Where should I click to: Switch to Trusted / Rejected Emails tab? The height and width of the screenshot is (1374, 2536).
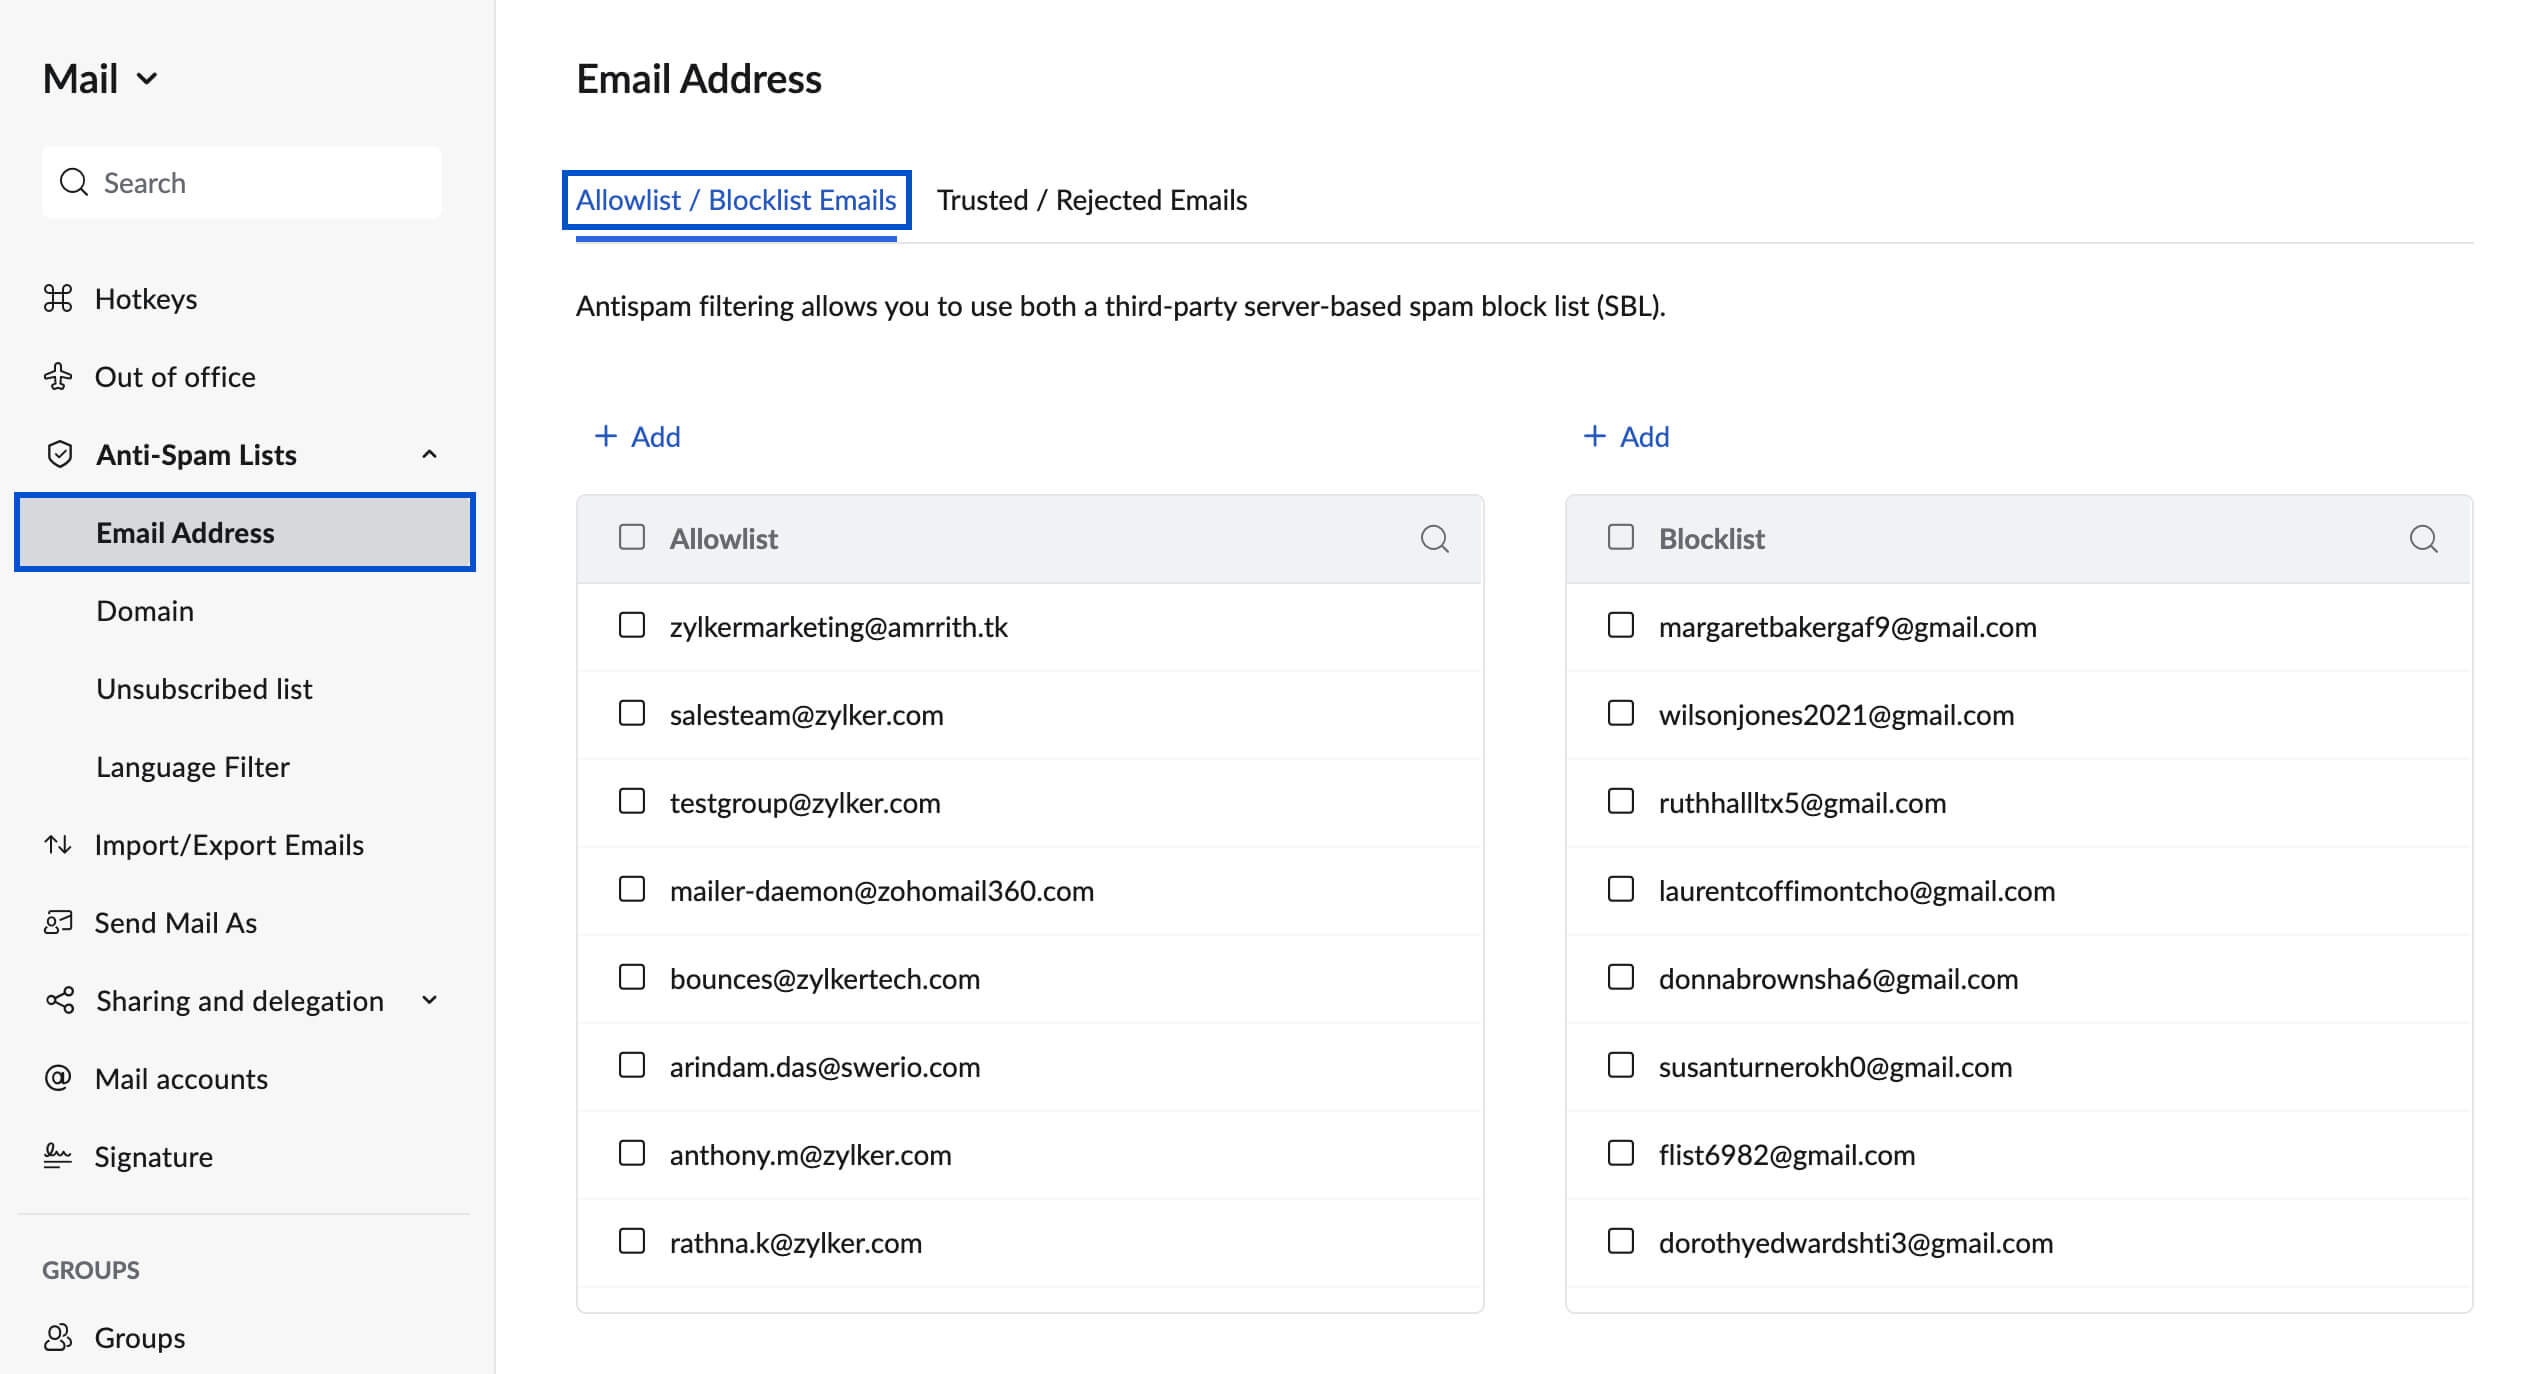pos(1091,200)
